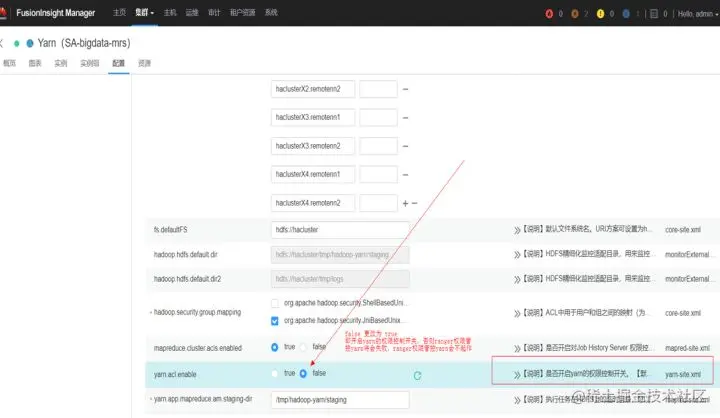Open the 审计 audit menu
The image size is (720, 418).
coord(214,12)
